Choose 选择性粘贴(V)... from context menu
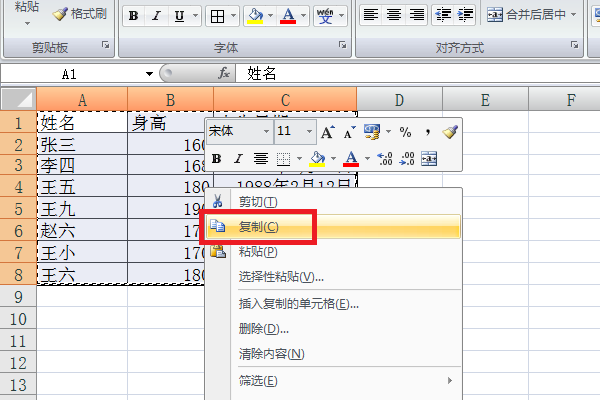Viewport: 600px width, 400px height. click(x=334, y=276)
